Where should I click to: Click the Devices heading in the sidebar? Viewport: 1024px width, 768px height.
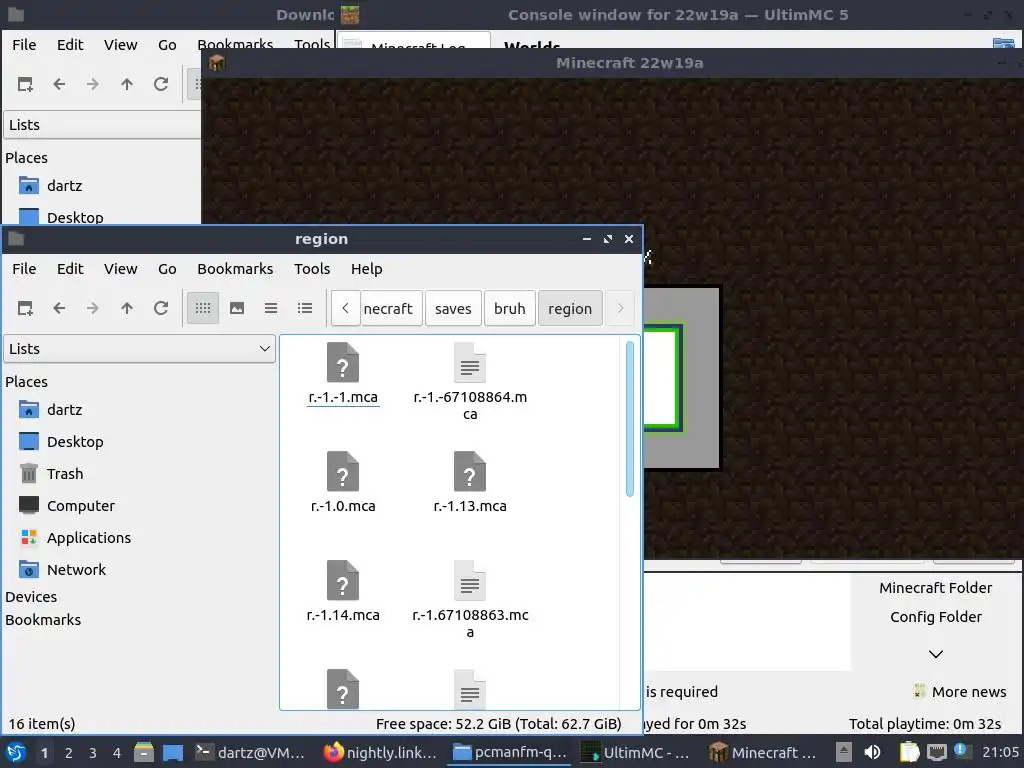[x=31, y=597]
